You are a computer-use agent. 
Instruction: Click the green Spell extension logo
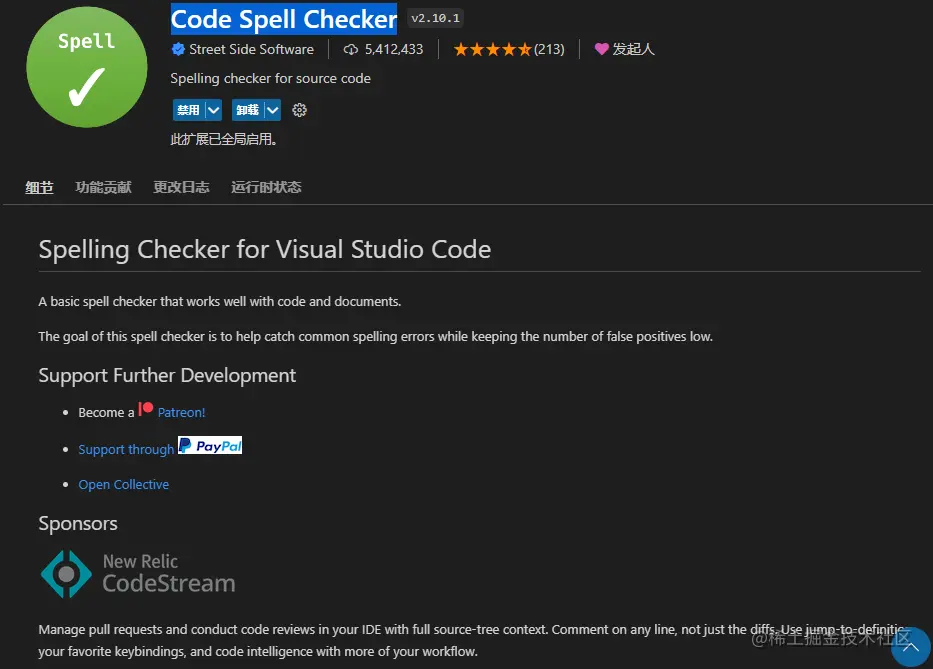click(86, 68)
